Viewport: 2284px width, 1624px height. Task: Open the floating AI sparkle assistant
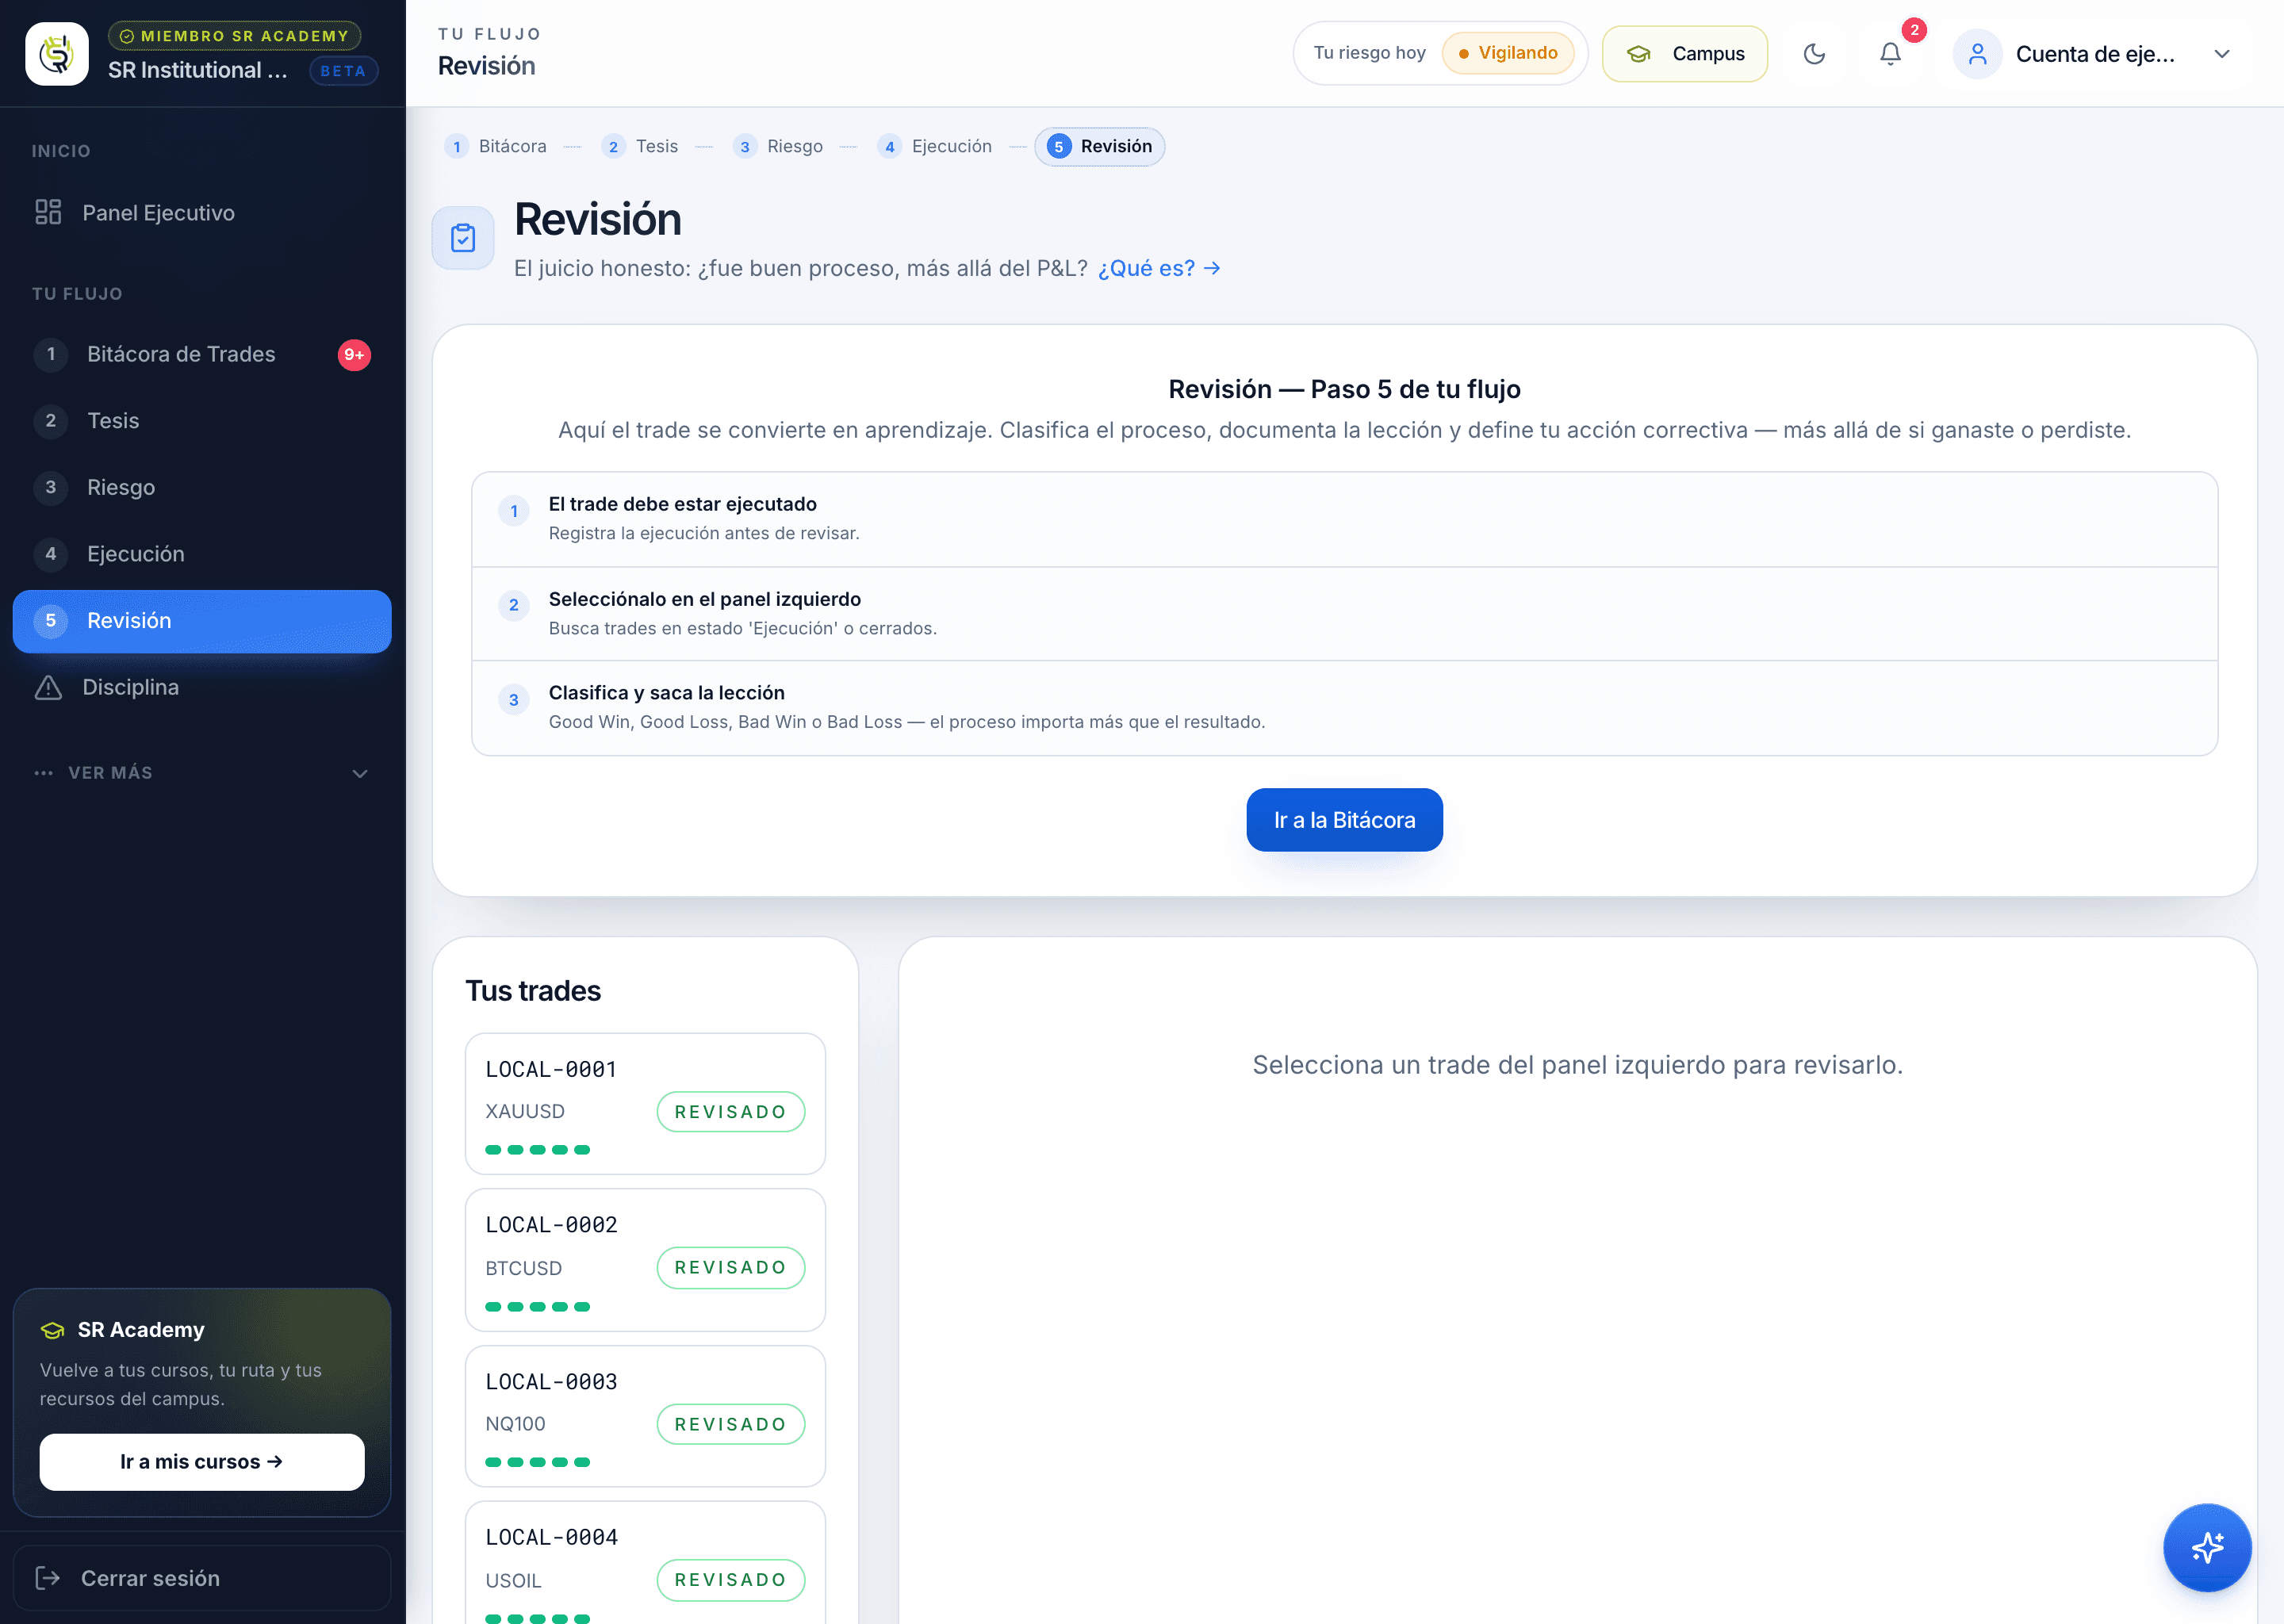click(2207, 1547)
